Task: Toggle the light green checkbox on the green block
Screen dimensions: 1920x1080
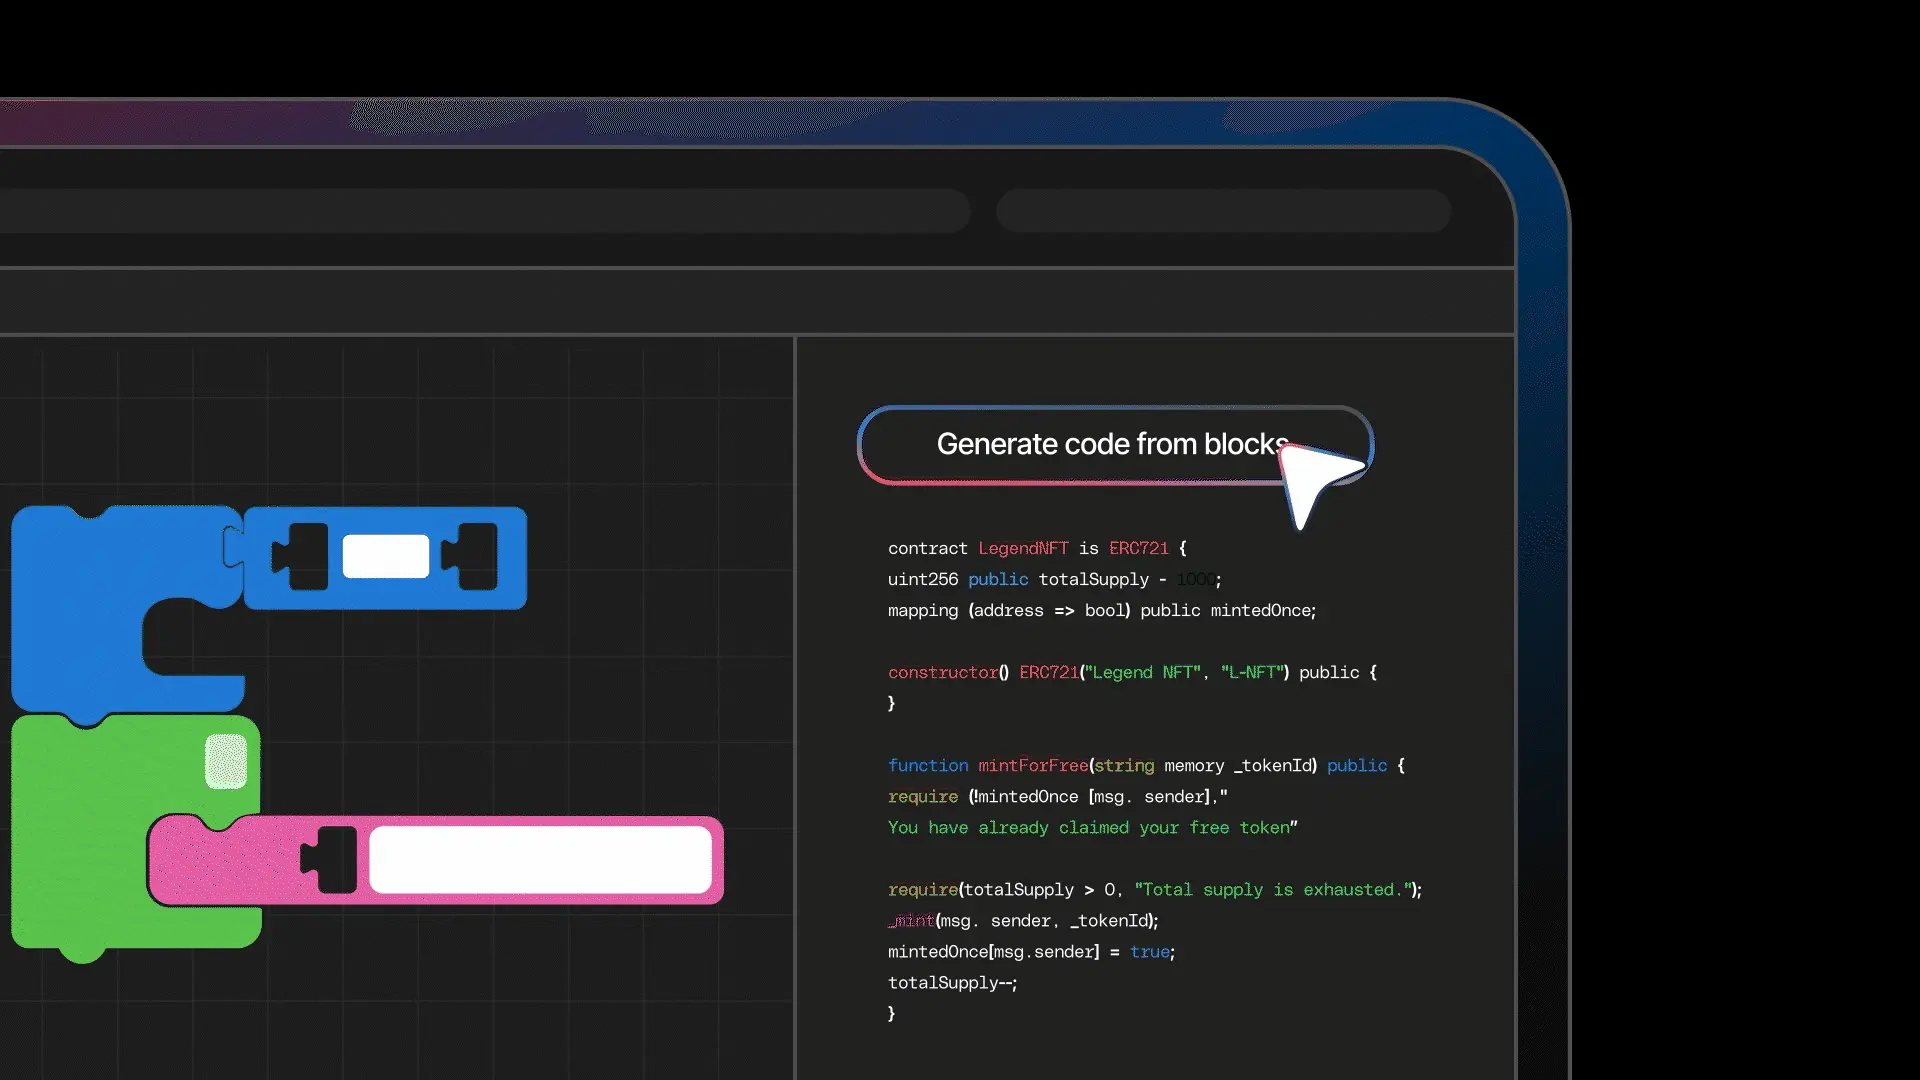Action: click(225, 760)
